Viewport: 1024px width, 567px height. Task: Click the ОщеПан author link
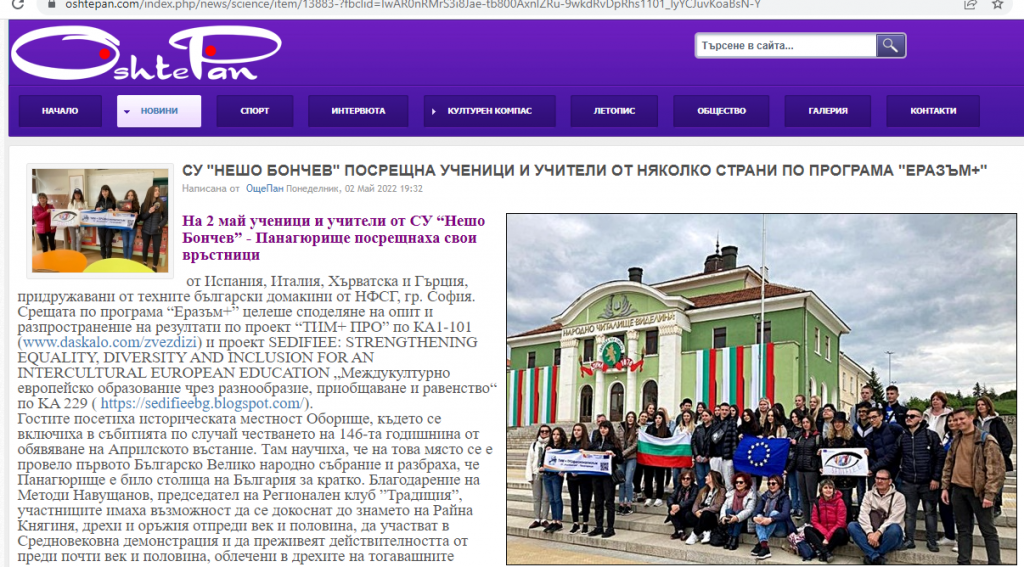264,189
